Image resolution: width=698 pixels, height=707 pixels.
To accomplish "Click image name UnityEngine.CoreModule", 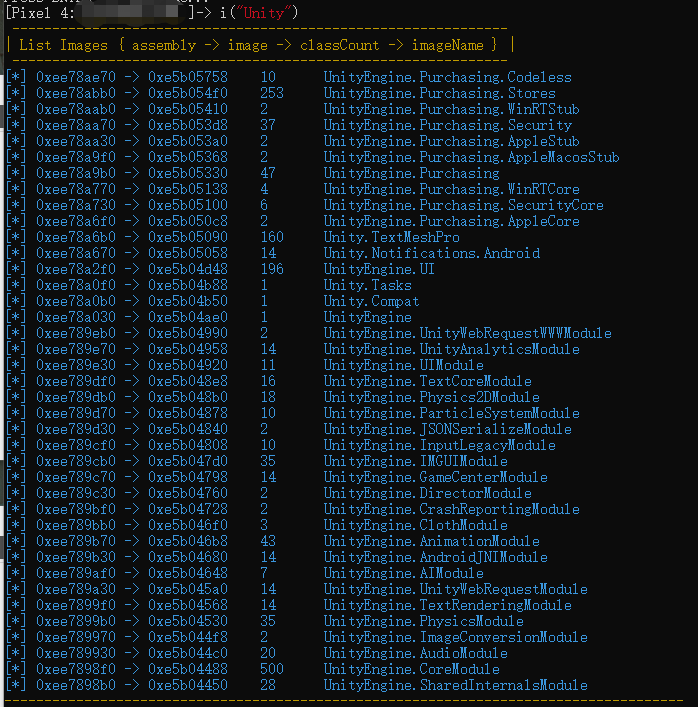I will 411,669.
